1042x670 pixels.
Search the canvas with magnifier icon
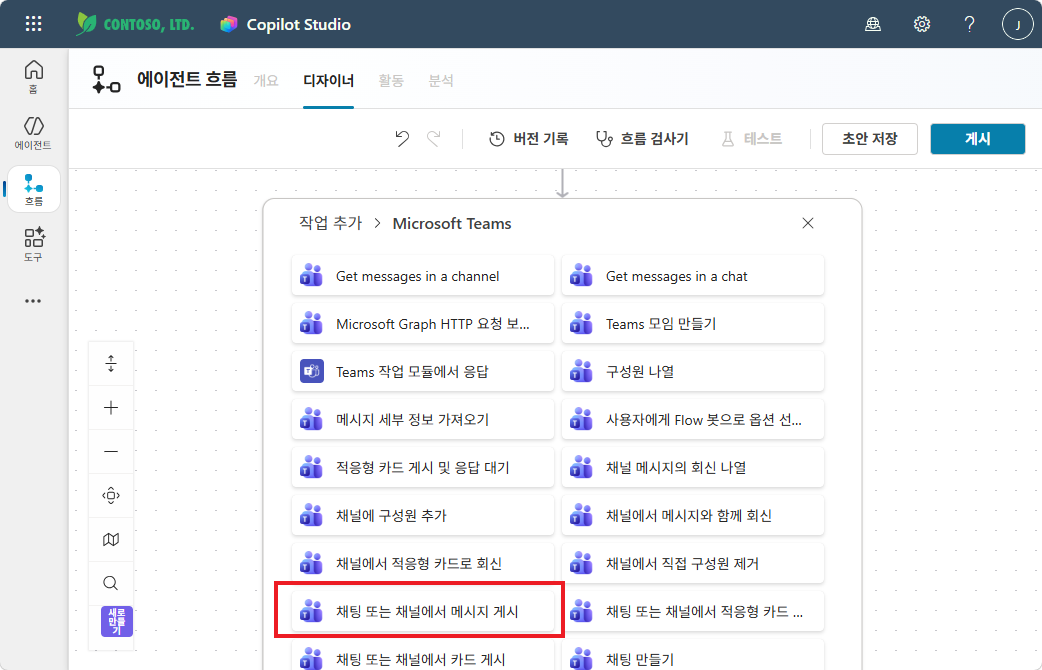pos(111,583)
